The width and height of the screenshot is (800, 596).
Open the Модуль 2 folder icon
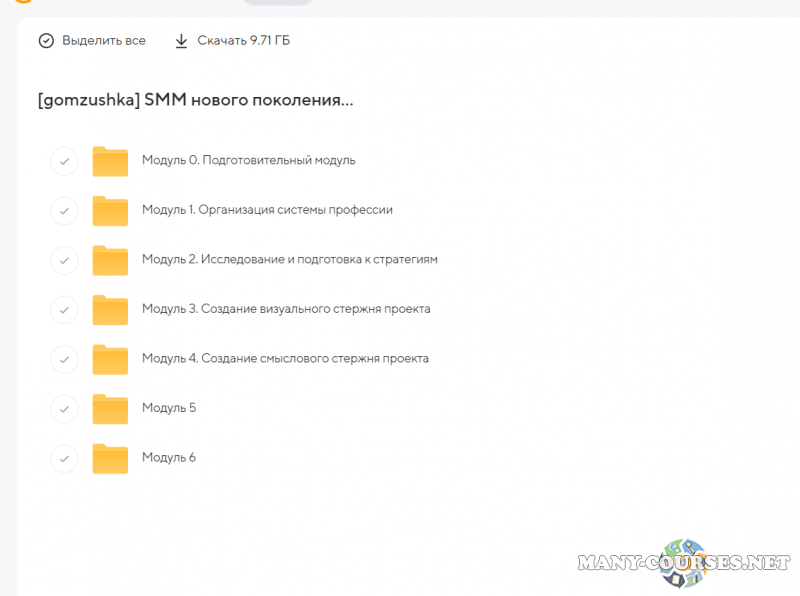(110, 259)
